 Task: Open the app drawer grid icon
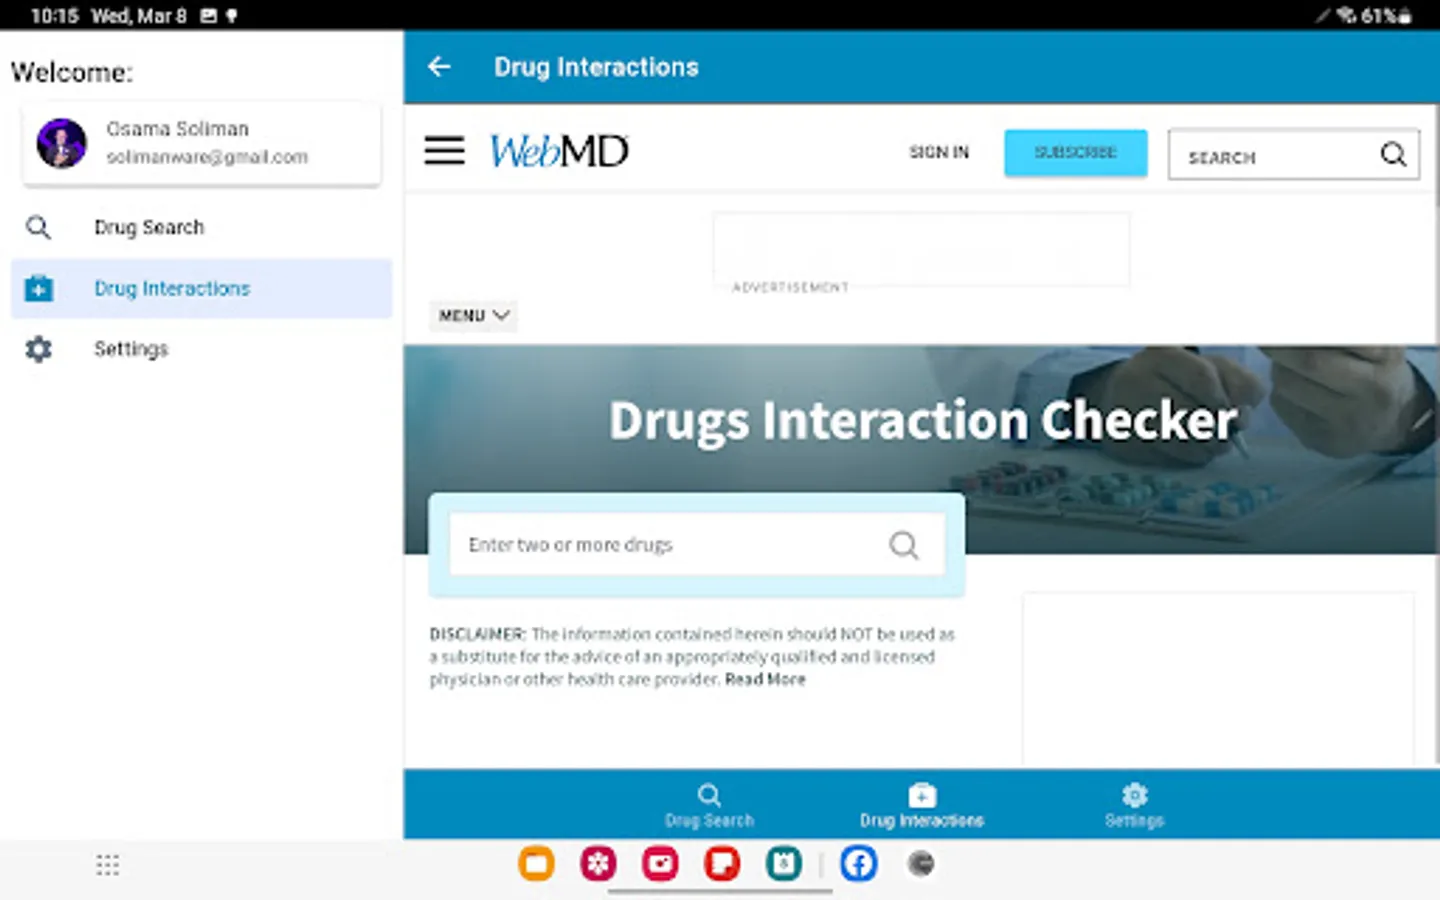[108, 865]
